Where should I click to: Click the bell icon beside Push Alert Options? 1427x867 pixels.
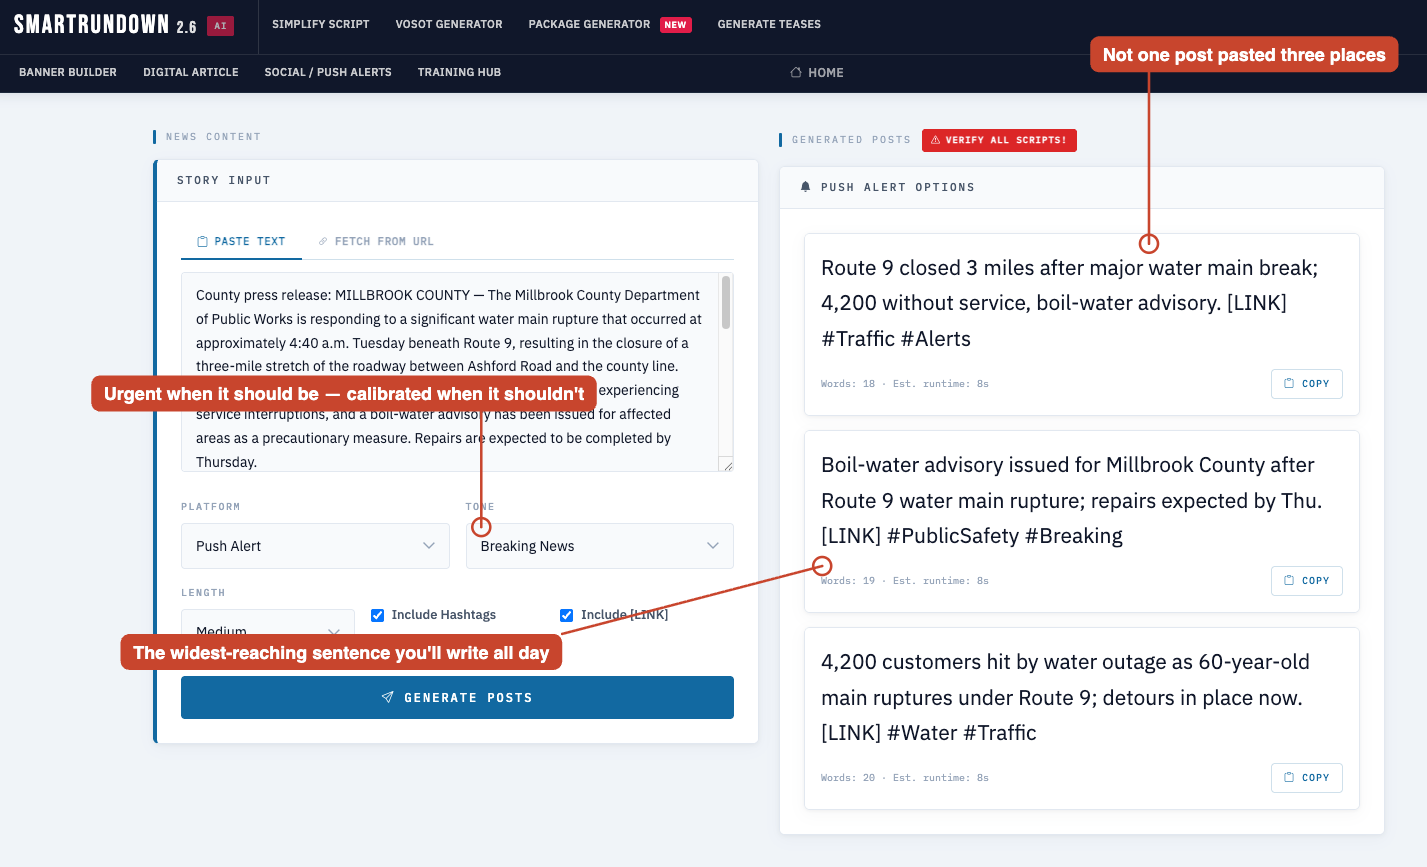[806, 187]
